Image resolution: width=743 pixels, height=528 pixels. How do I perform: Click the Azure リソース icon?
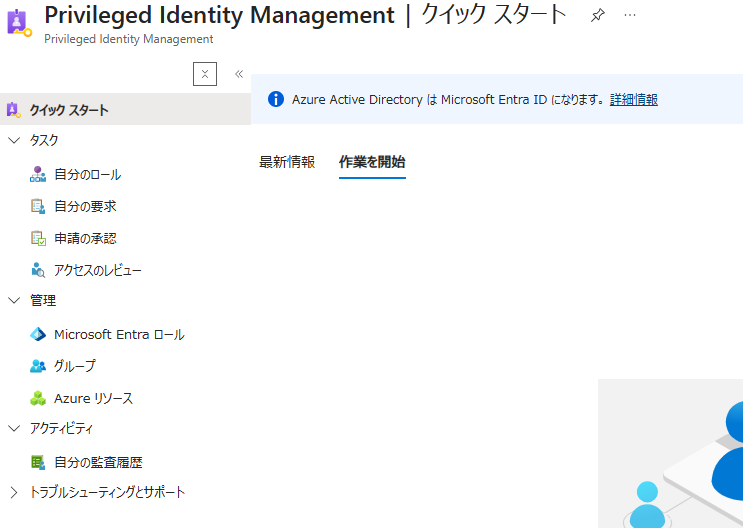pos(38,398)
